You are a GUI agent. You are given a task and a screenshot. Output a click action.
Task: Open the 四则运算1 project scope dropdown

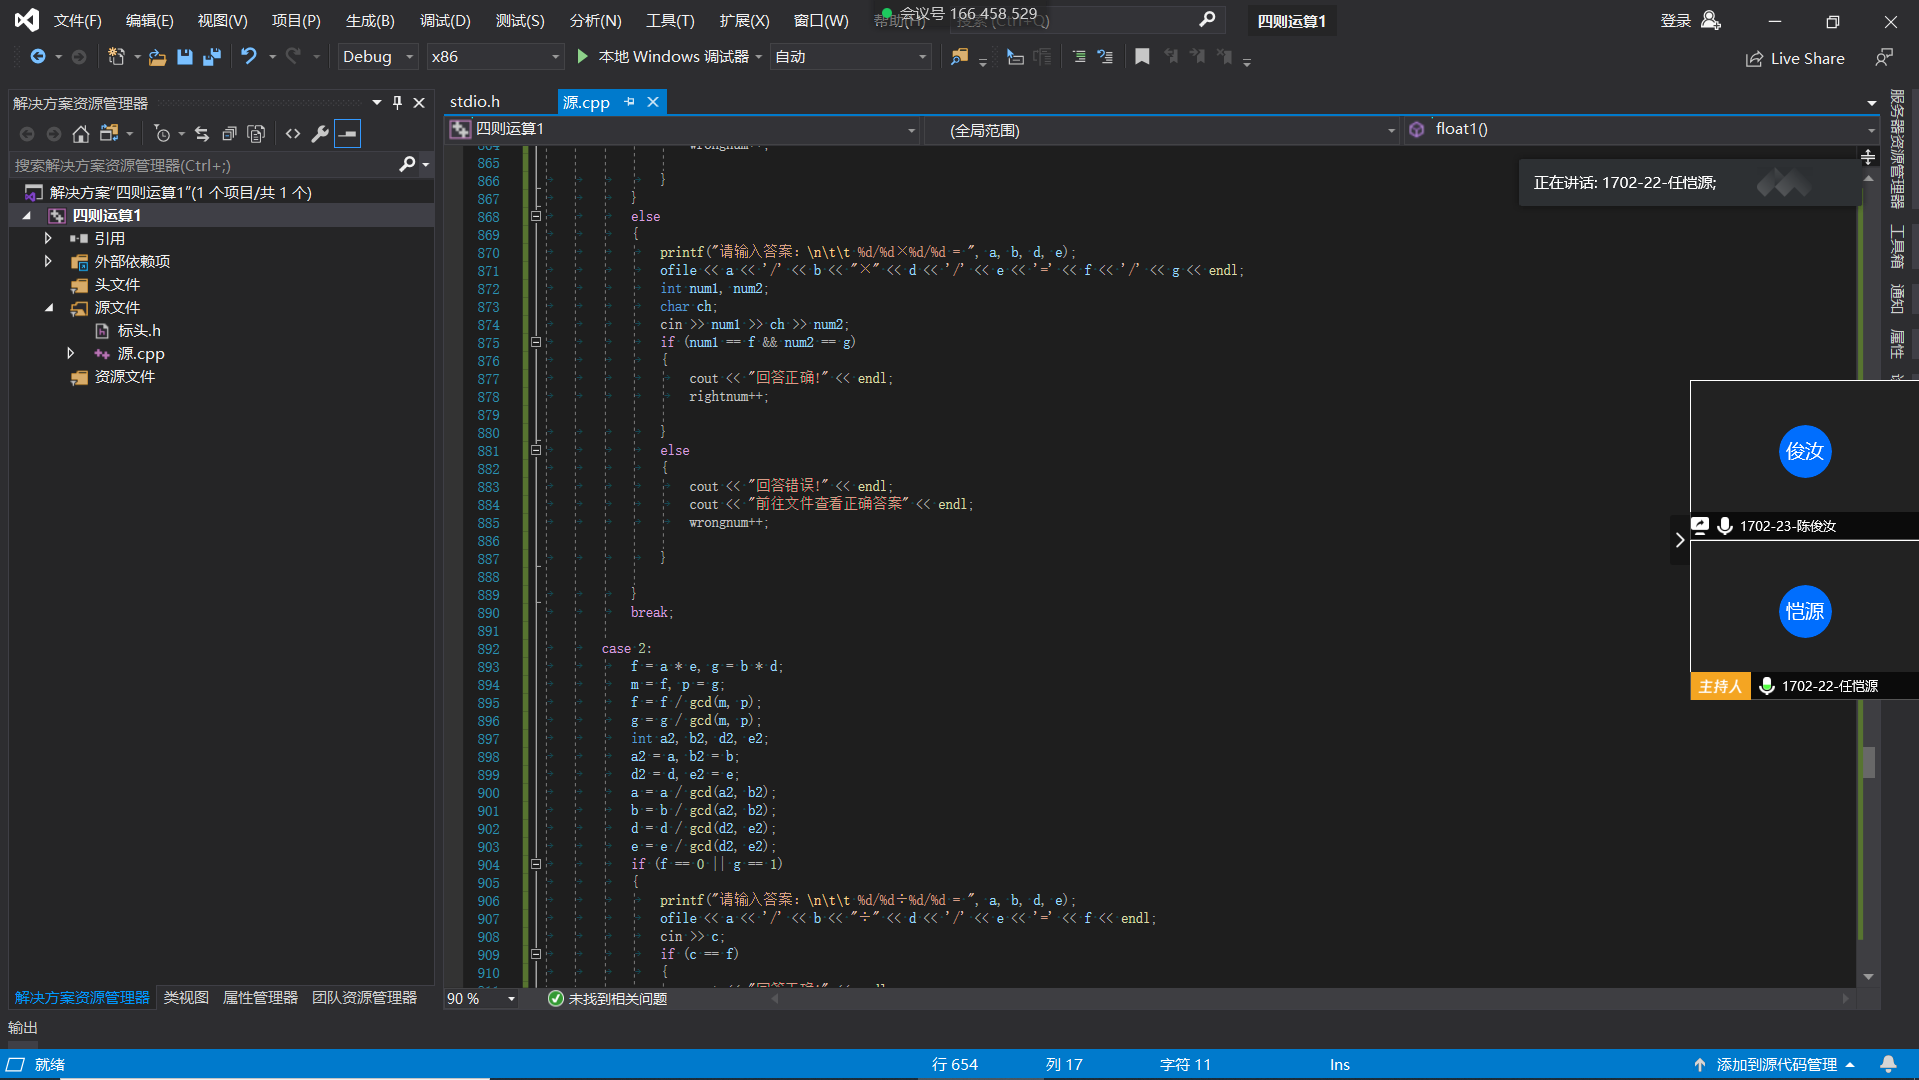(683, 129)
